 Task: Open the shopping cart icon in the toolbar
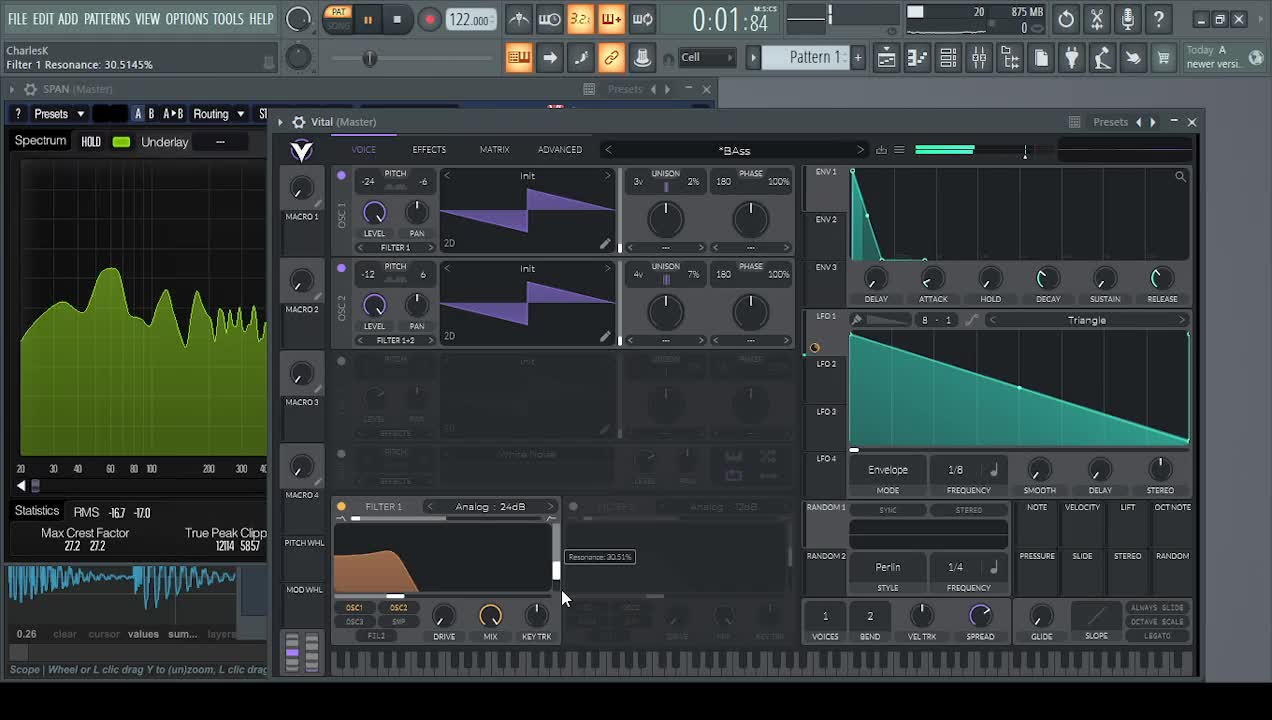1163,58
